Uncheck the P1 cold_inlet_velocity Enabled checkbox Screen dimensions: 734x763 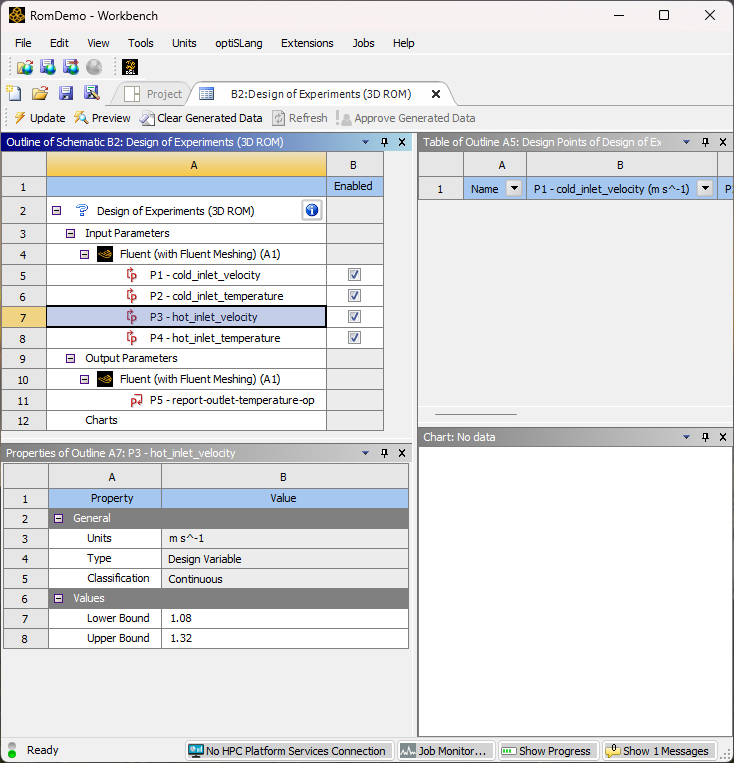pyautogui.click(x=354, y=275)
